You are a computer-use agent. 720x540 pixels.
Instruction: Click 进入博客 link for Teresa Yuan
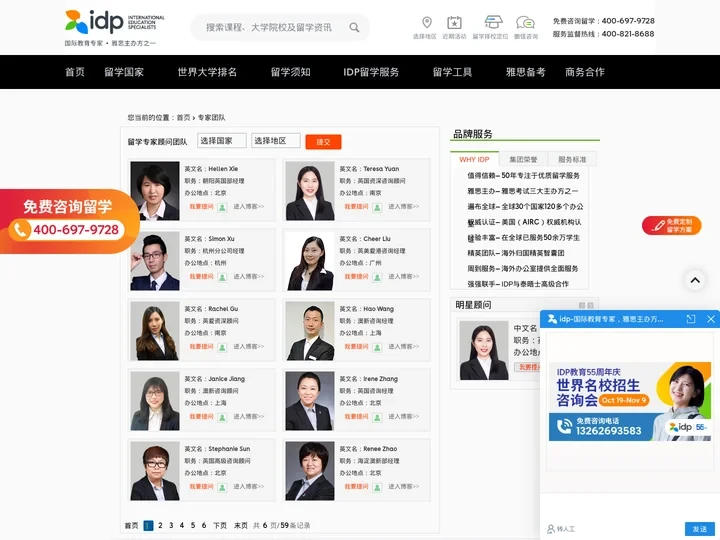click(x=404, y=207)
